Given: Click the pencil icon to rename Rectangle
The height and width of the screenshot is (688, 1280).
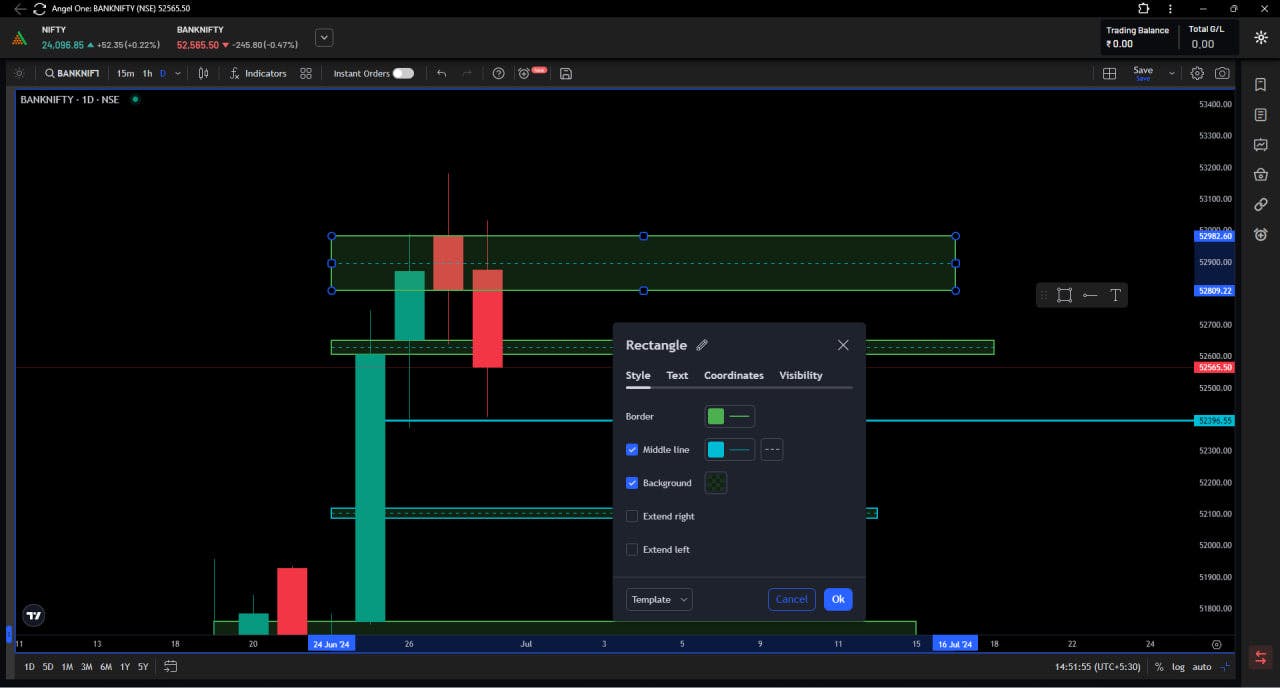Looking at the screenshot, I should coord(702,345).
